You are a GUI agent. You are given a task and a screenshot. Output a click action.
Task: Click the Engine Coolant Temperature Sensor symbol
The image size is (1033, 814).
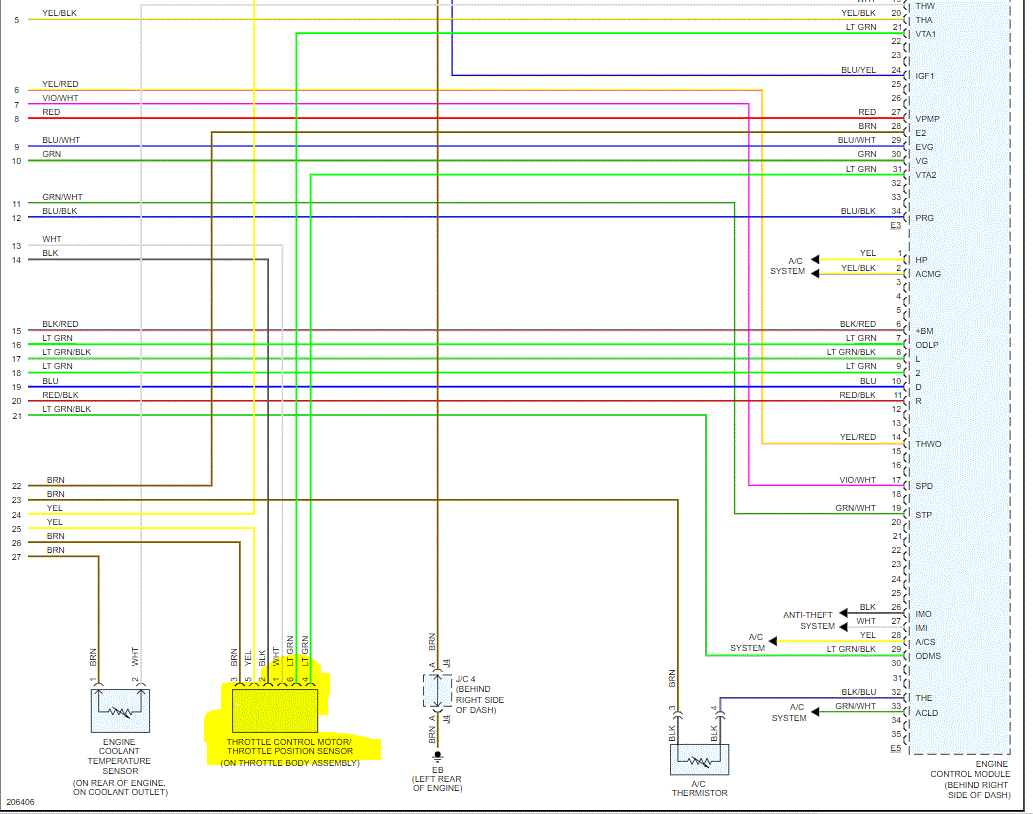pyautogui.click(x=120, y=711)
